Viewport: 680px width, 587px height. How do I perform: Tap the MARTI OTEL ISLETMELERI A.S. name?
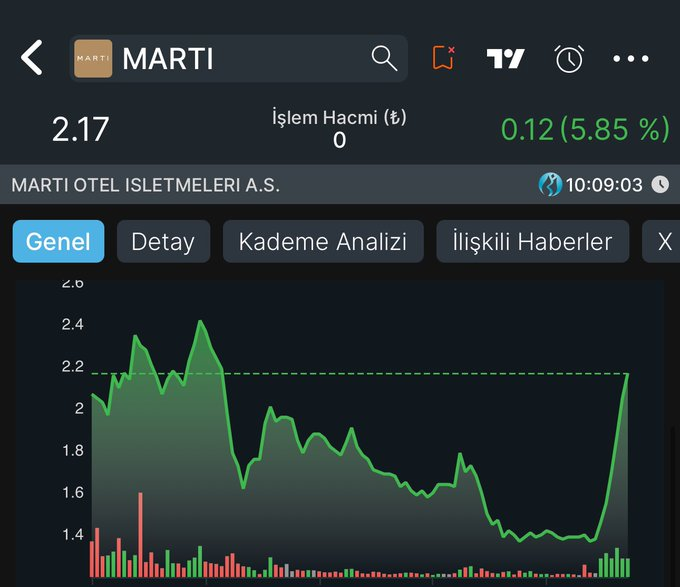[x=146, y=185]
